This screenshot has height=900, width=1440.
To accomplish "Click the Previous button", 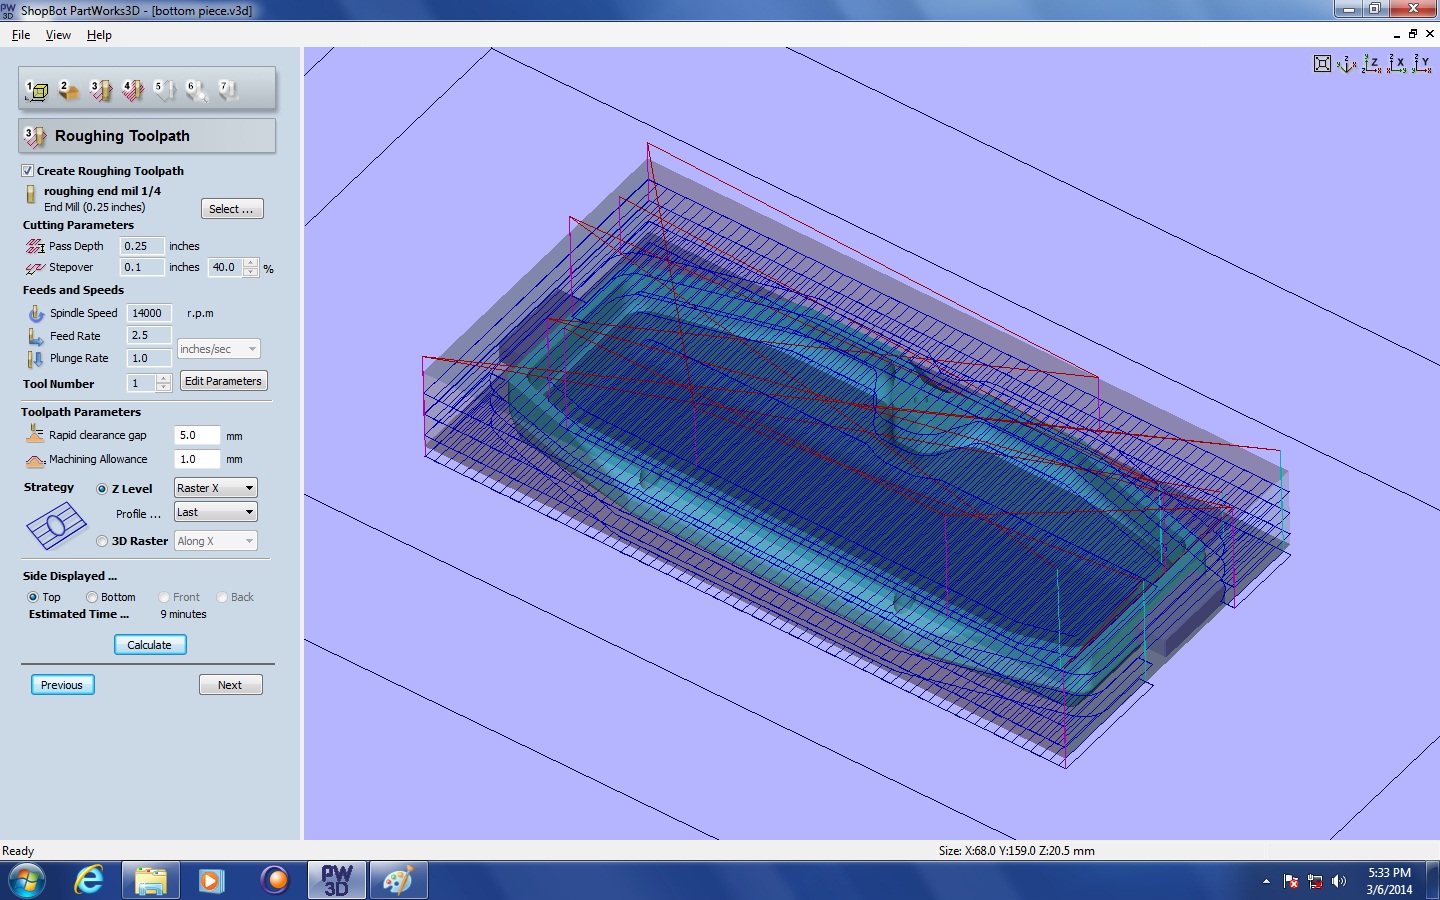I will coord(62,685).
